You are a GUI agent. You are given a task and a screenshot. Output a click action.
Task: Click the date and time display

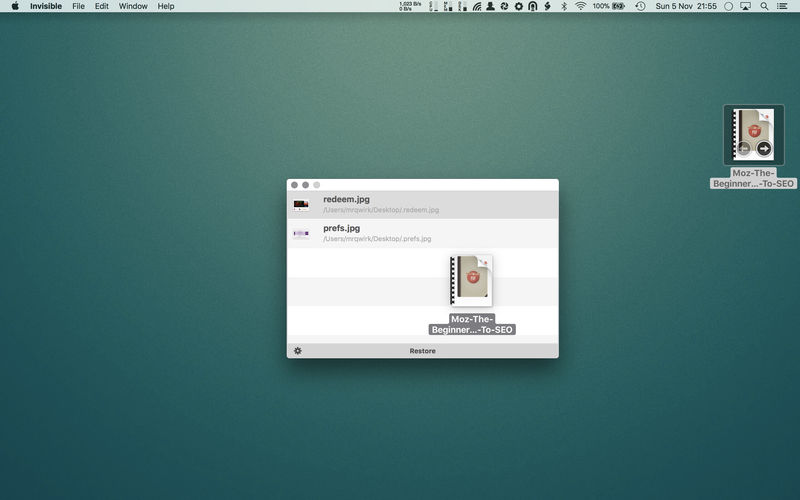coord(688,6)
